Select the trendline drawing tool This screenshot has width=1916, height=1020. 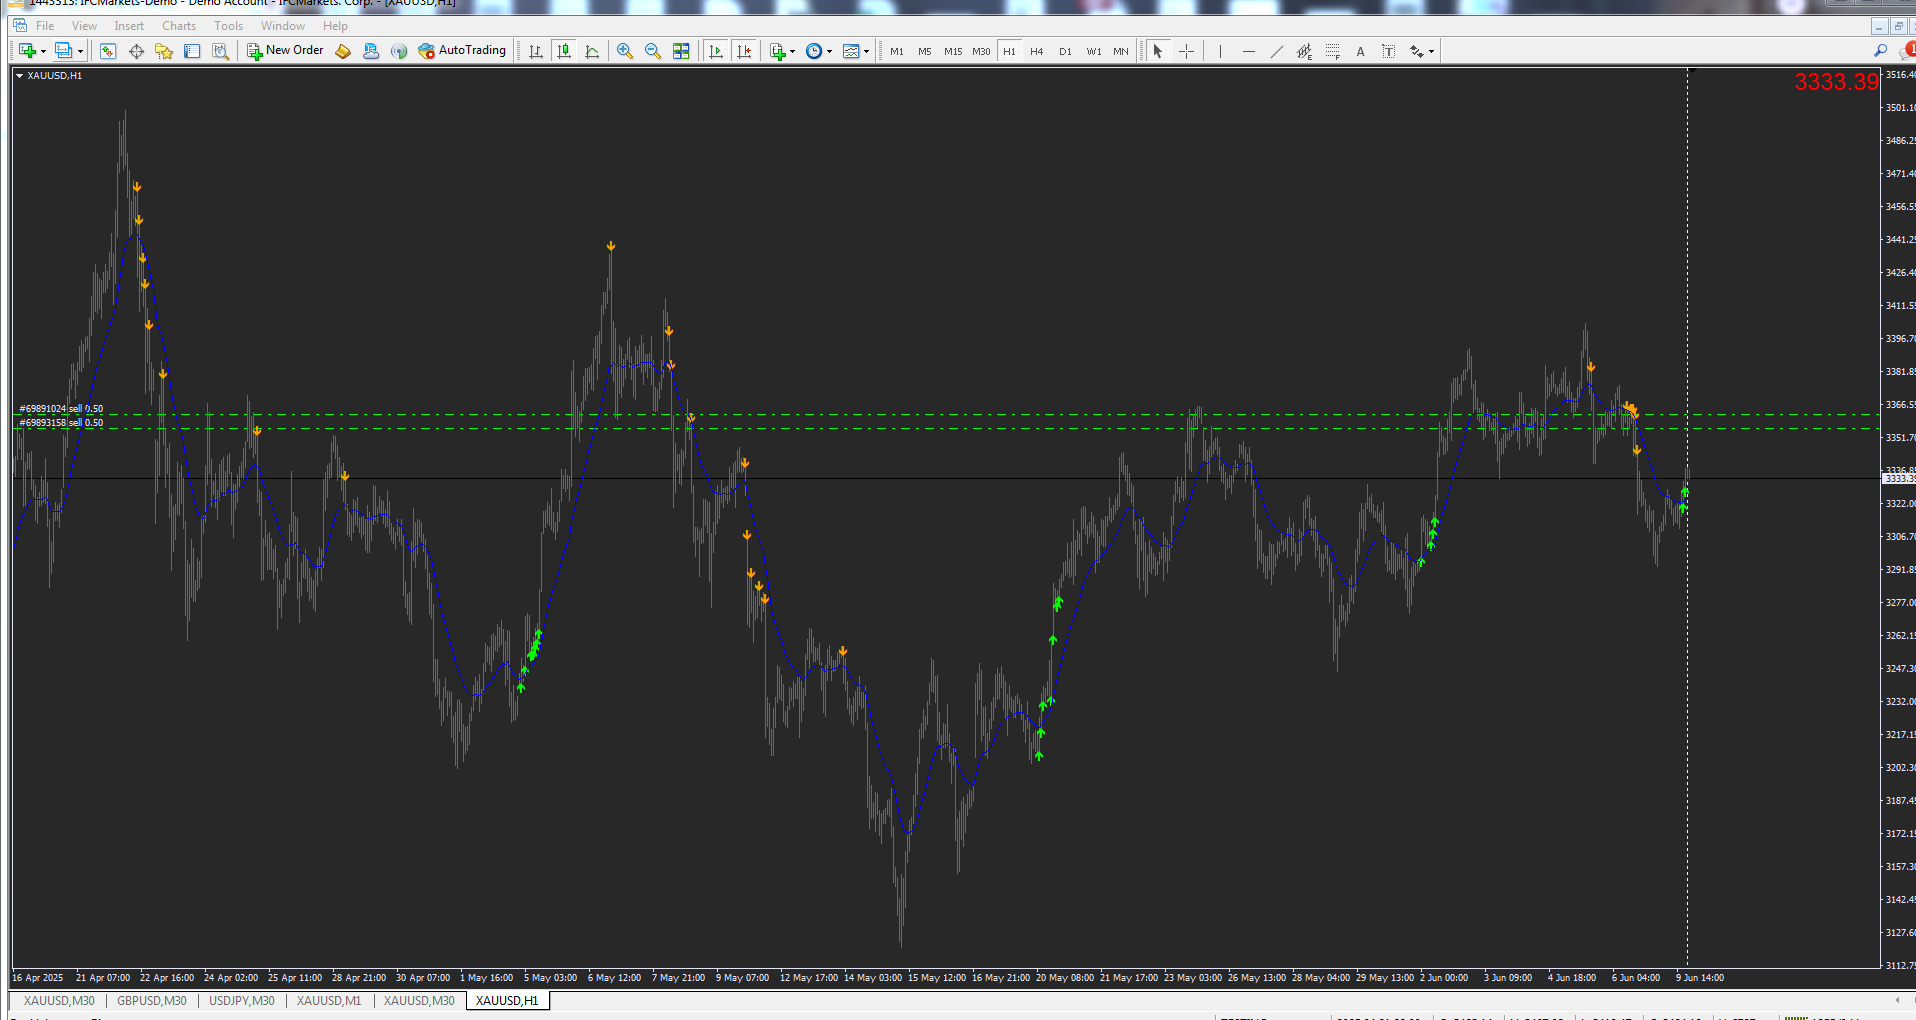tap(1276, 51)
